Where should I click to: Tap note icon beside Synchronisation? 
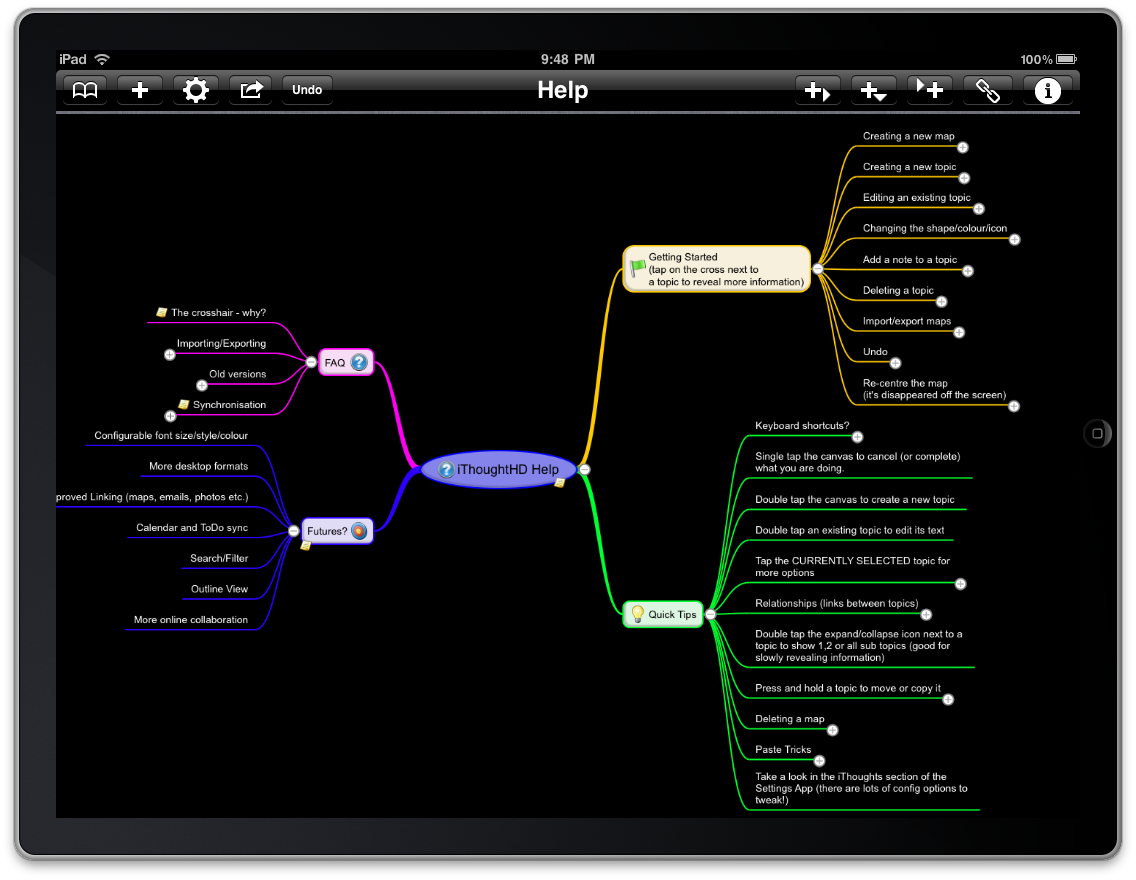point(183,404)
